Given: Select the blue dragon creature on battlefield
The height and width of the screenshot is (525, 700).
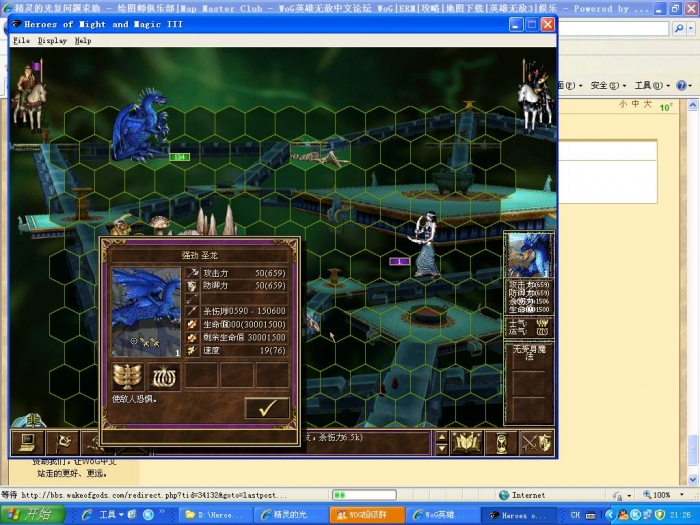Looking at the screenshot, I should 140,126.
